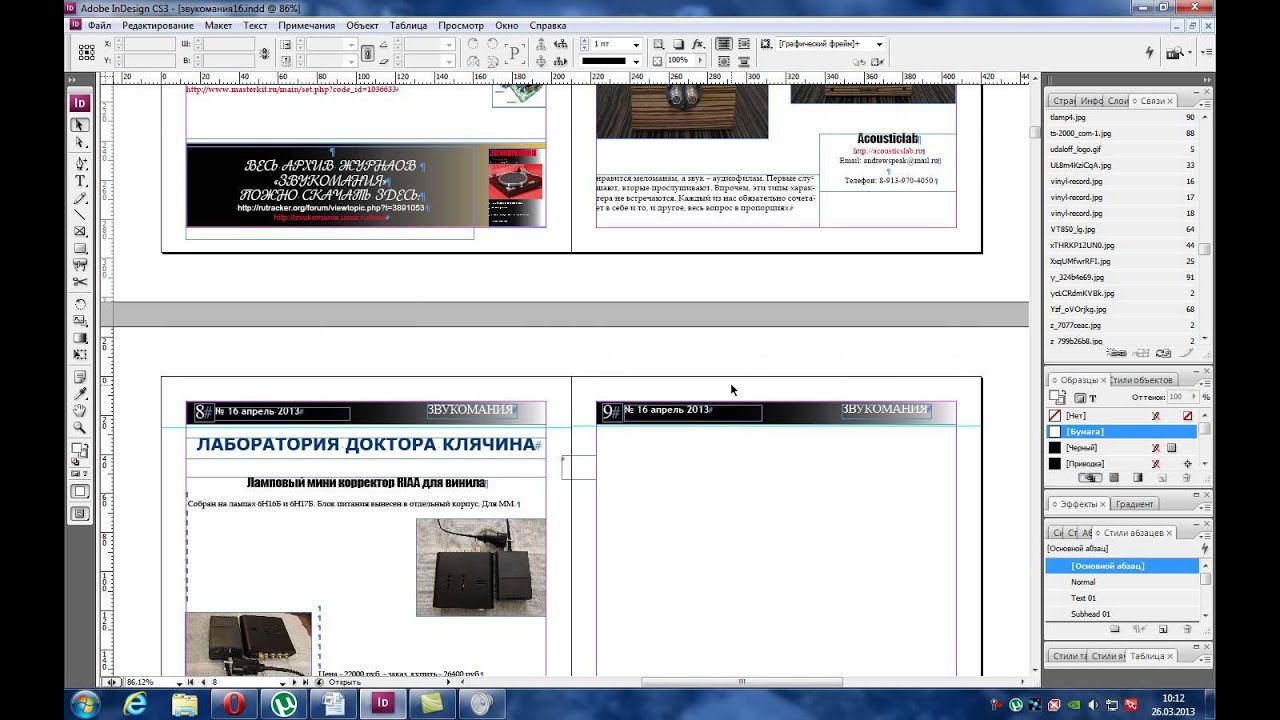Screen dimensions: 1280x720
Task: Click the Update Link button in Links panel
Action: pos(1163,354)
